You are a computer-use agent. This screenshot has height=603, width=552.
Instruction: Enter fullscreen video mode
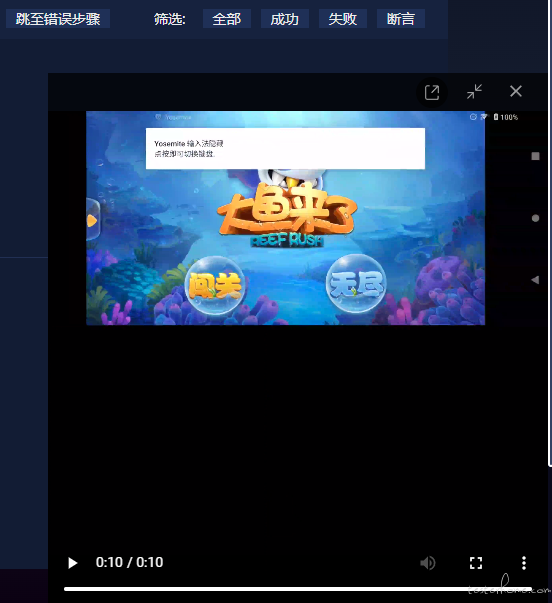(476, 563)
